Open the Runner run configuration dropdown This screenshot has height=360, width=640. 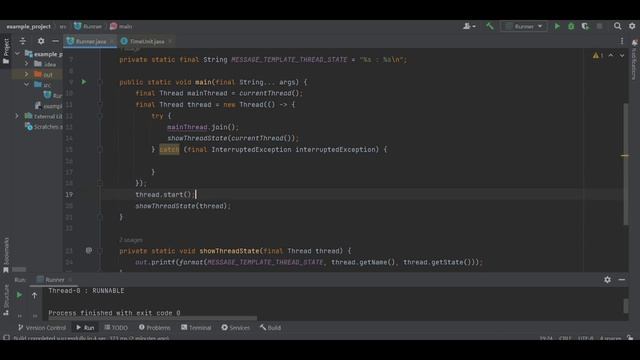coord(524,27)
